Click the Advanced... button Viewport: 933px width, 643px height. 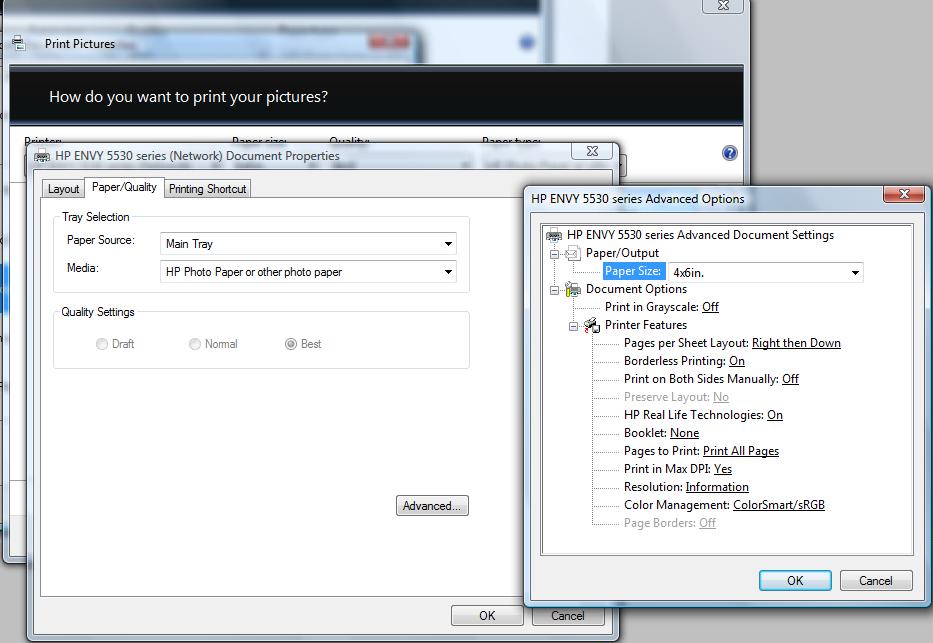coord(432,506)
